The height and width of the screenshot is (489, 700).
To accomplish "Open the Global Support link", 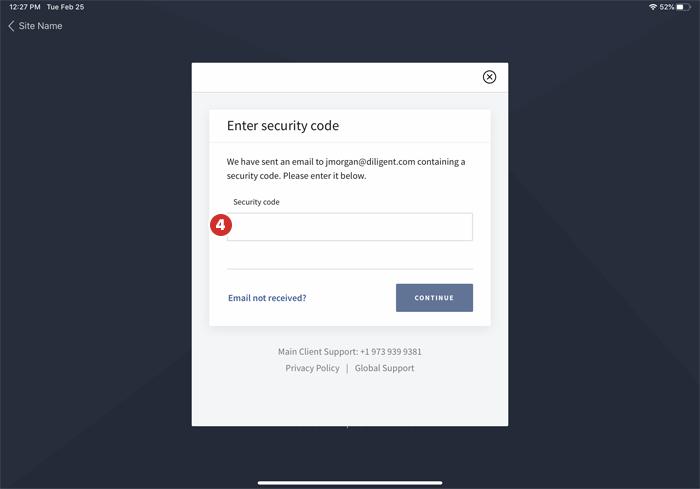I will tap(384, 368).
